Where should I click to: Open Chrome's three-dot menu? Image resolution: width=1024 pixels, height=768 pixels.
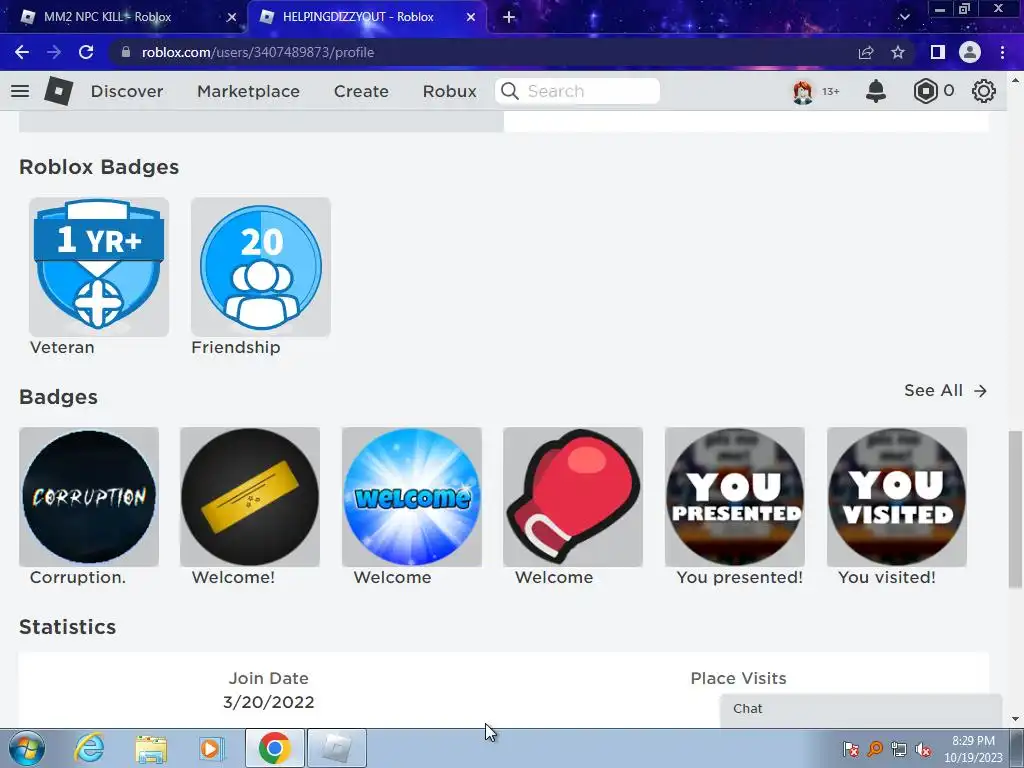click(1002, 52)
